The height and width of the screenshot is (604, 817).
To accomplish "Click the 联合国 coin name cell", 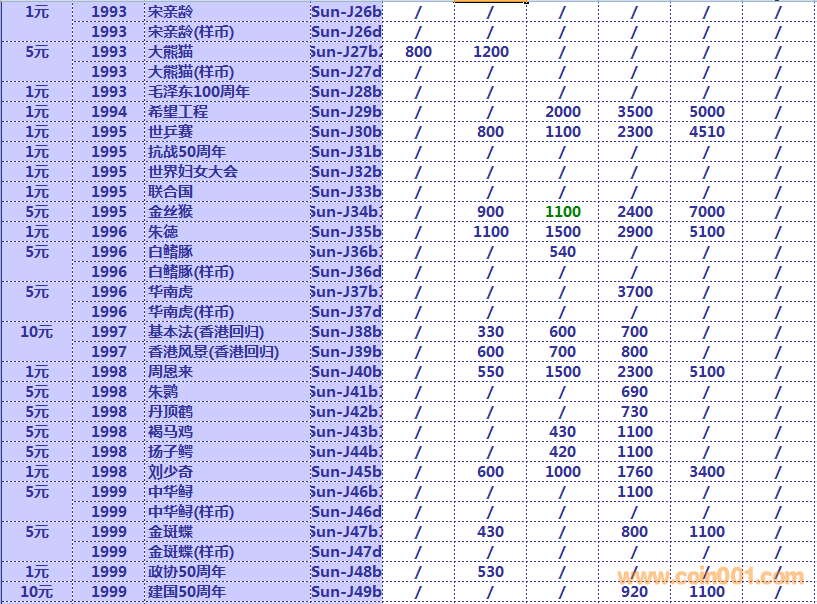I will pyautogui.click(x=171, y=192).
